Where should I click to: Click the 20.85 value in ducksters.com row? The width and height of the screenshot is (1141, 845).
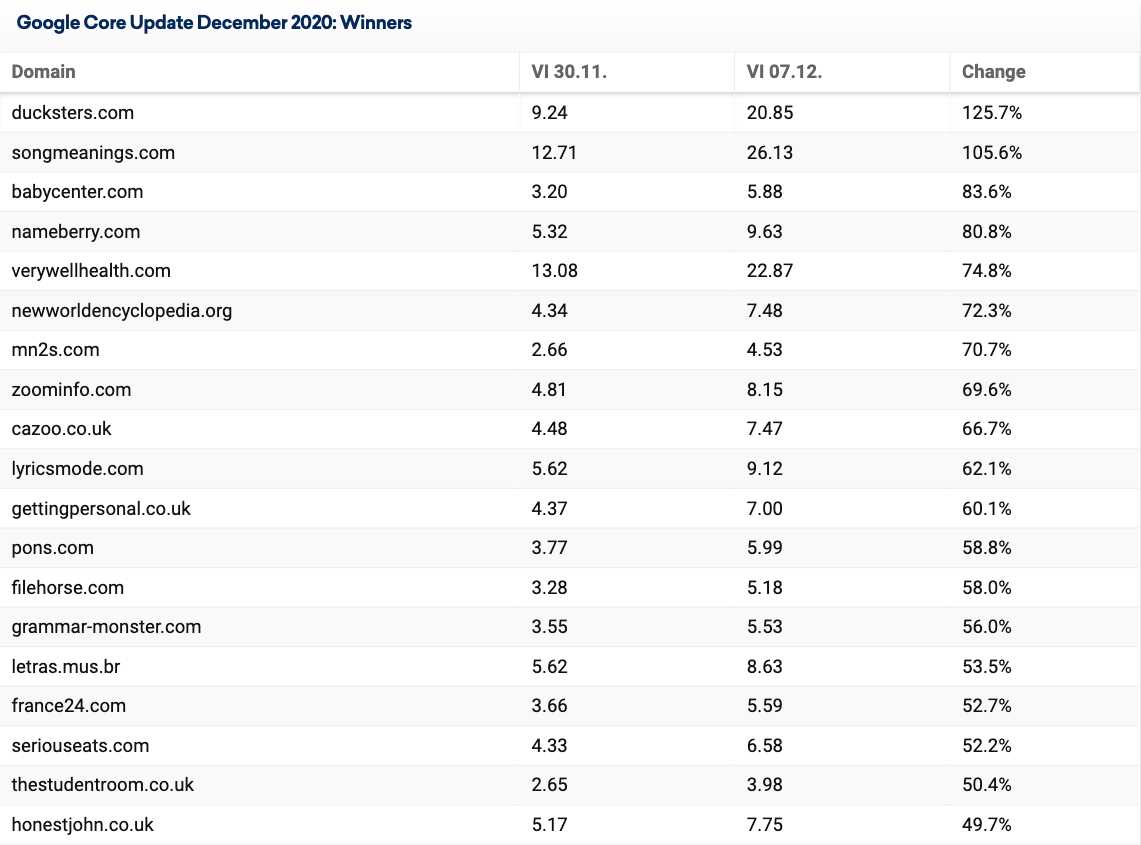[x=770, y=113]
